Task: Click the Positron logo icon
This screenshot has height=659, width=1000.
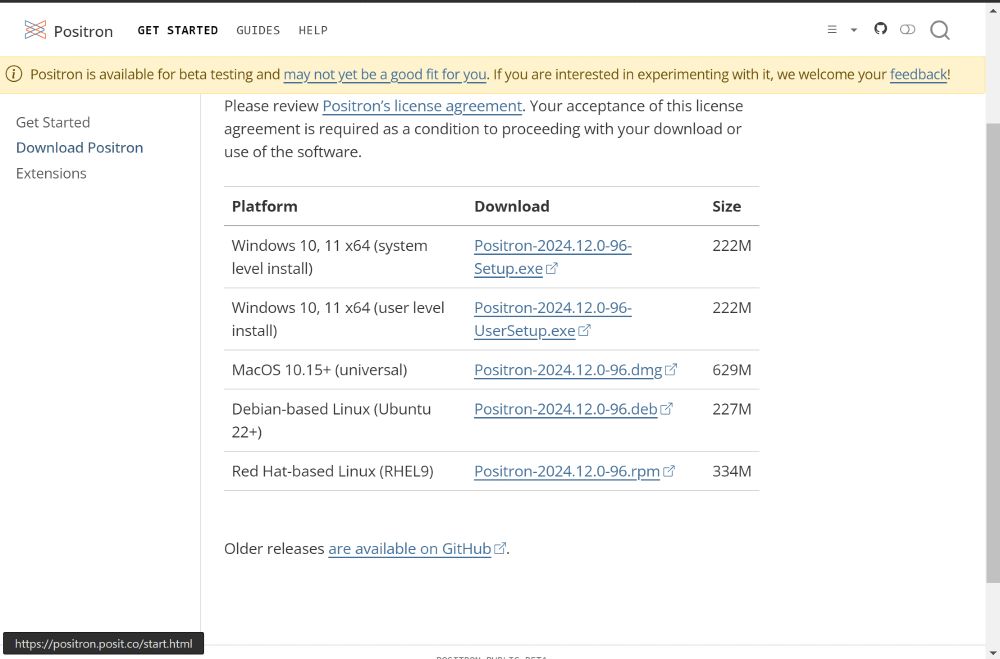Action: (35, 30)
